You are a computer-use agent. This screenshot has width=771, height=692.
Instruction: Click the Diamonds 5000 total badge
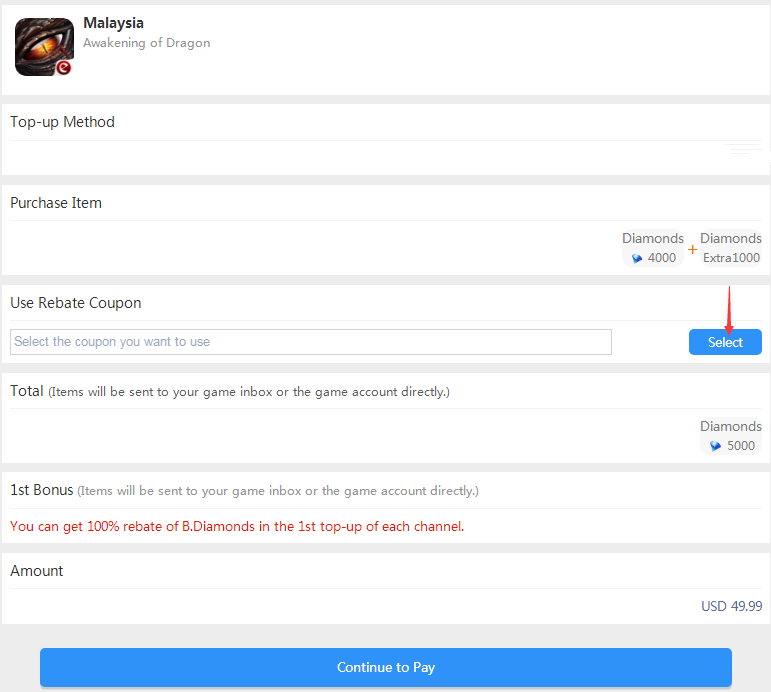731,436
